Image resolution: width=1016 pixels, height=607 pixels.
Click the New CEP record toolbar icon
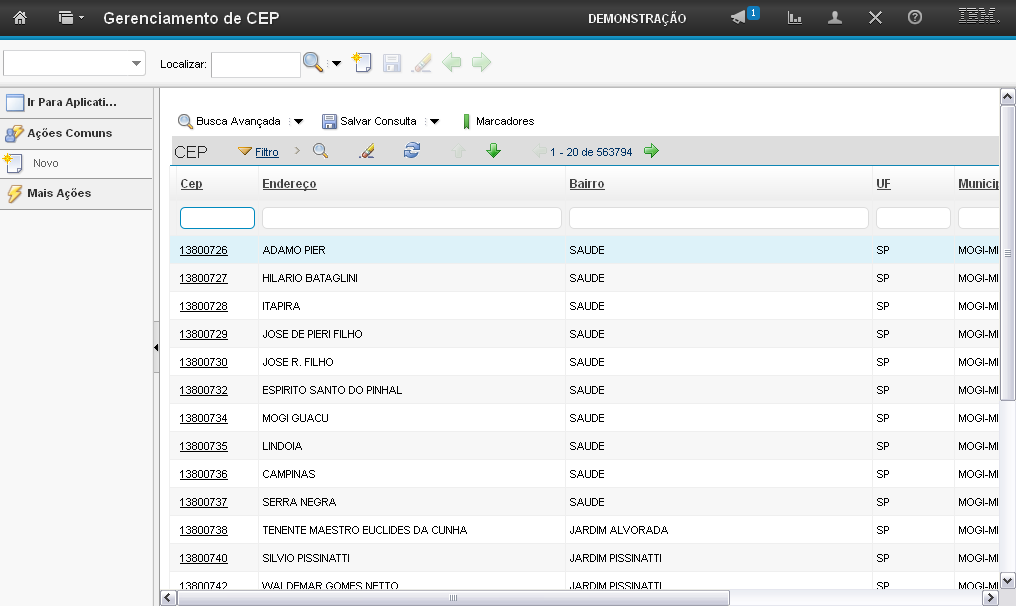(x=363, y=63)
